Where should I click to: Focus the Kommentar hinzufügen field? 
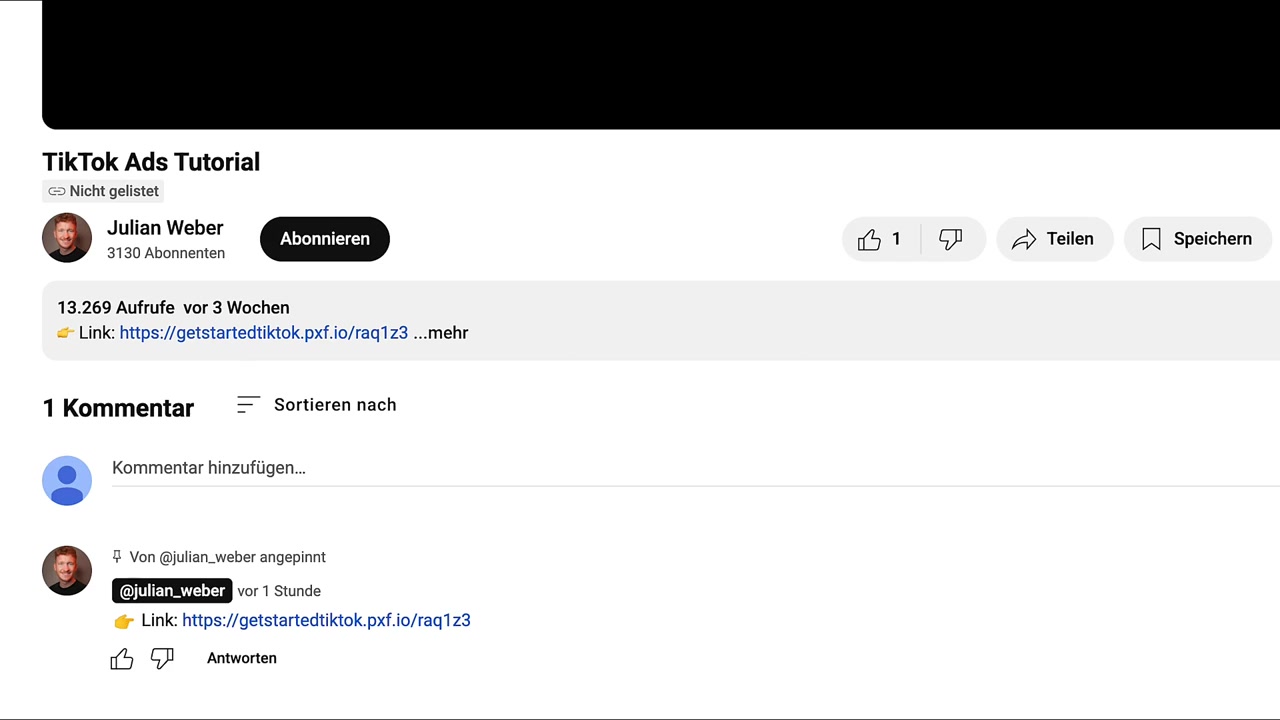695,468
